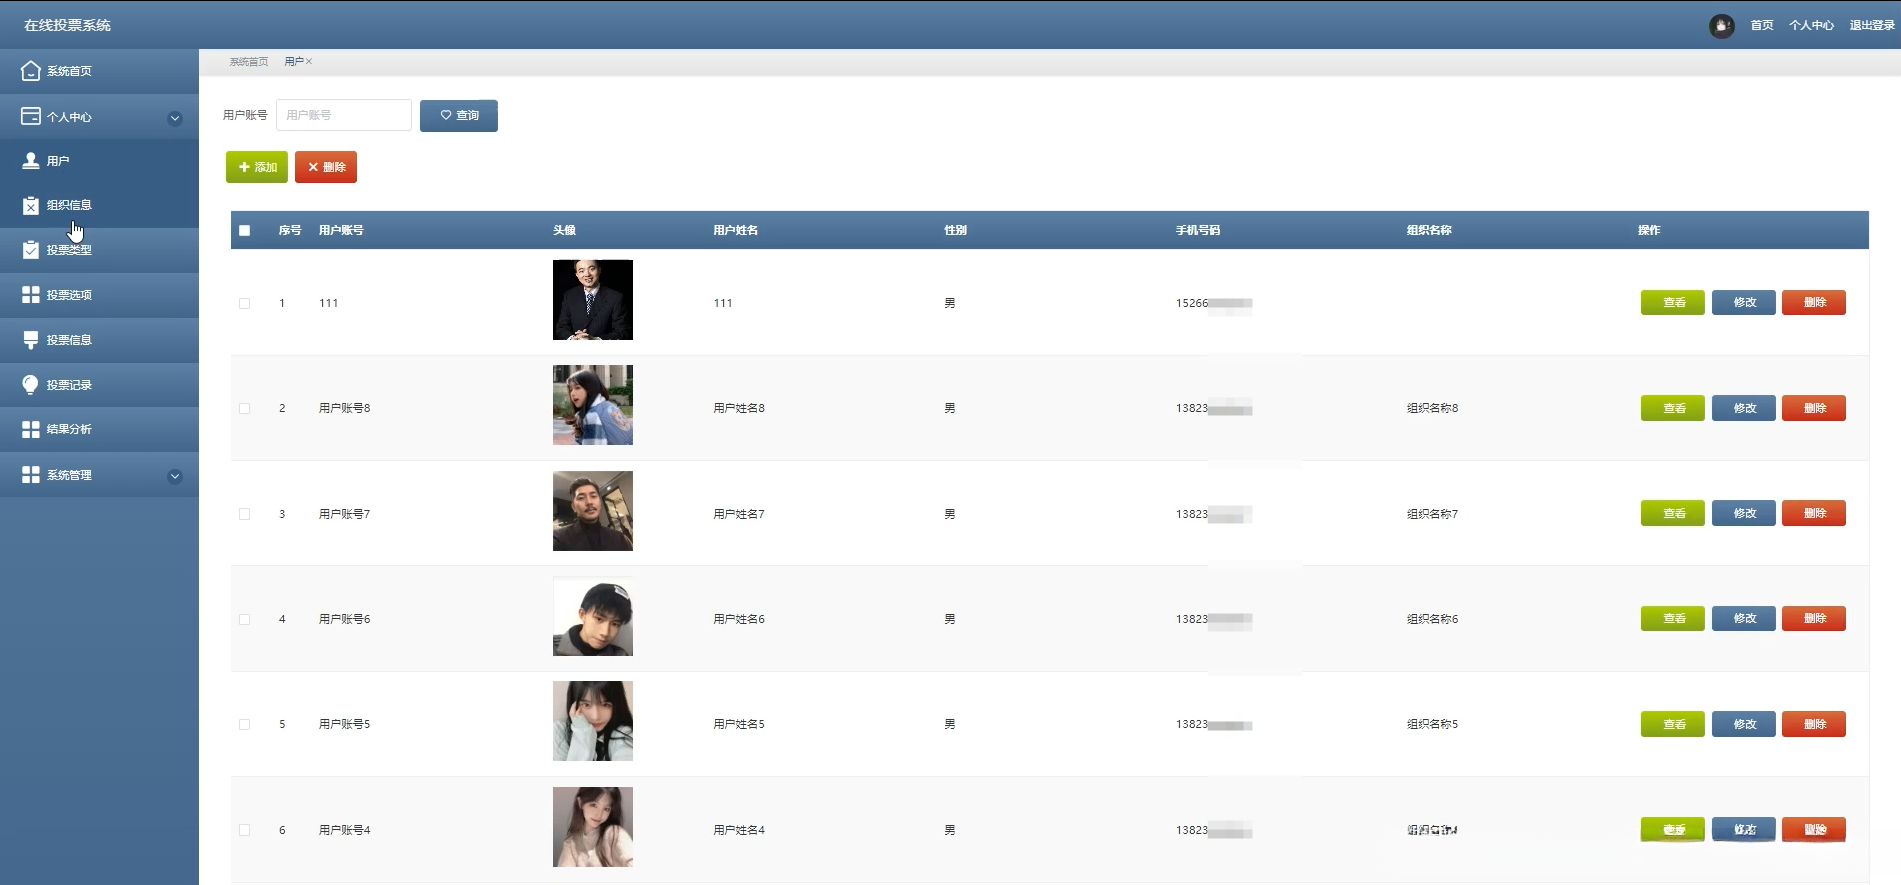1901x885 pixels.
Task: Click the red 删除 batch button
Action: 326,167
